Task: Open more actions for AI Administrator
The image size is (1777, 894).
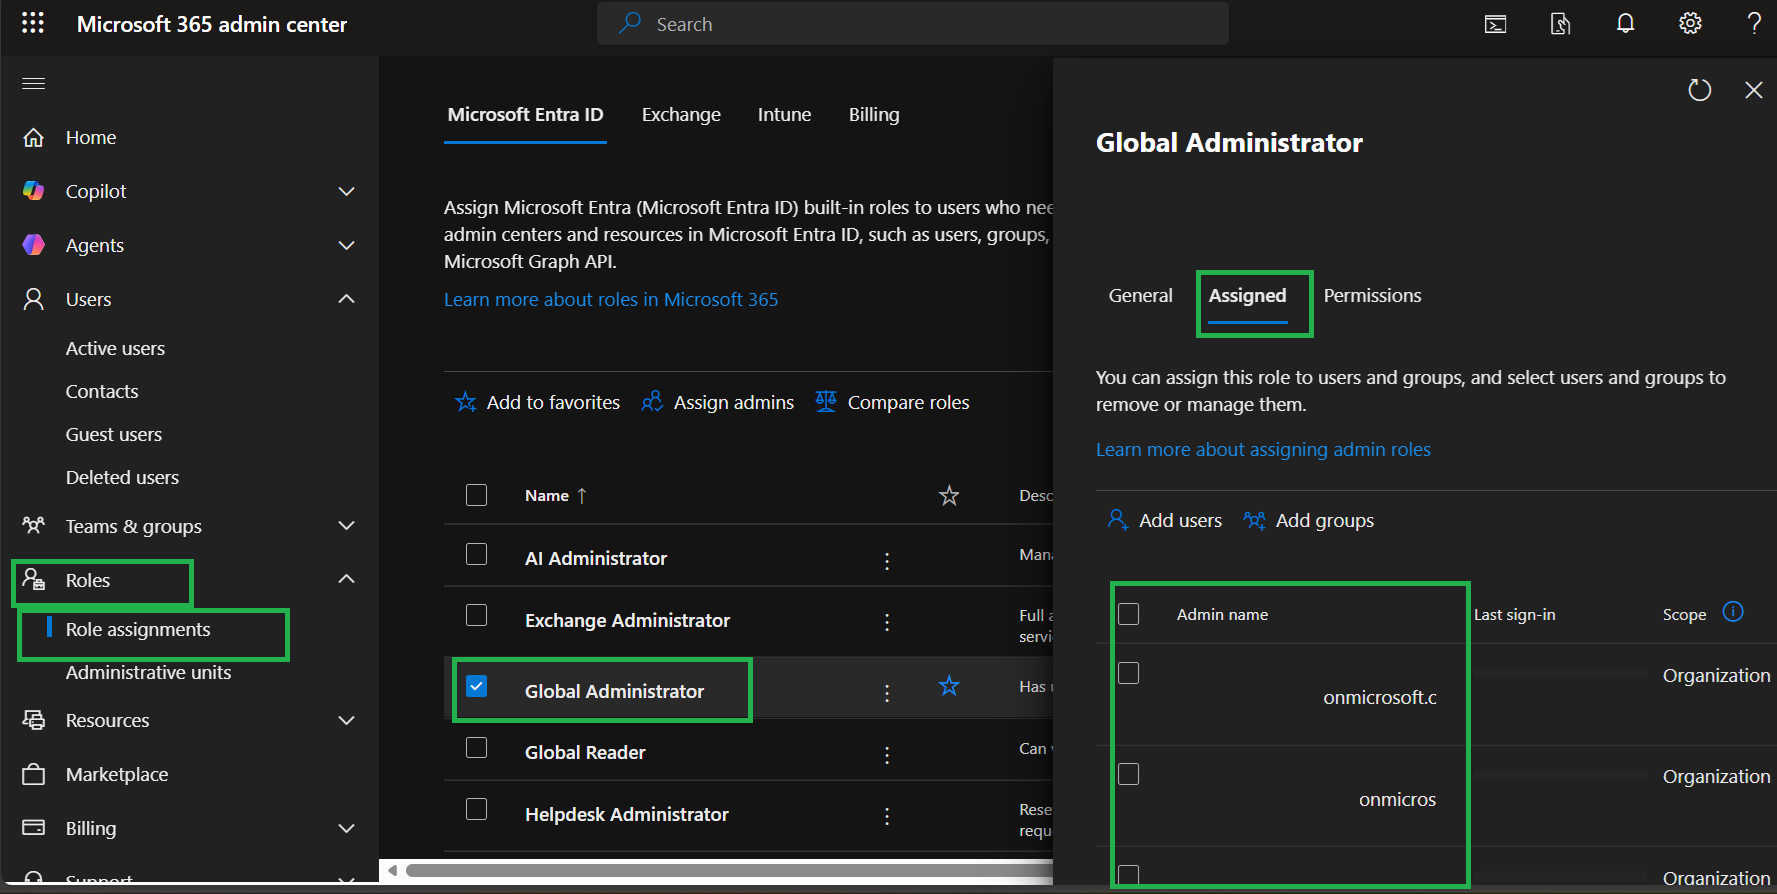Action: [886, 560]
